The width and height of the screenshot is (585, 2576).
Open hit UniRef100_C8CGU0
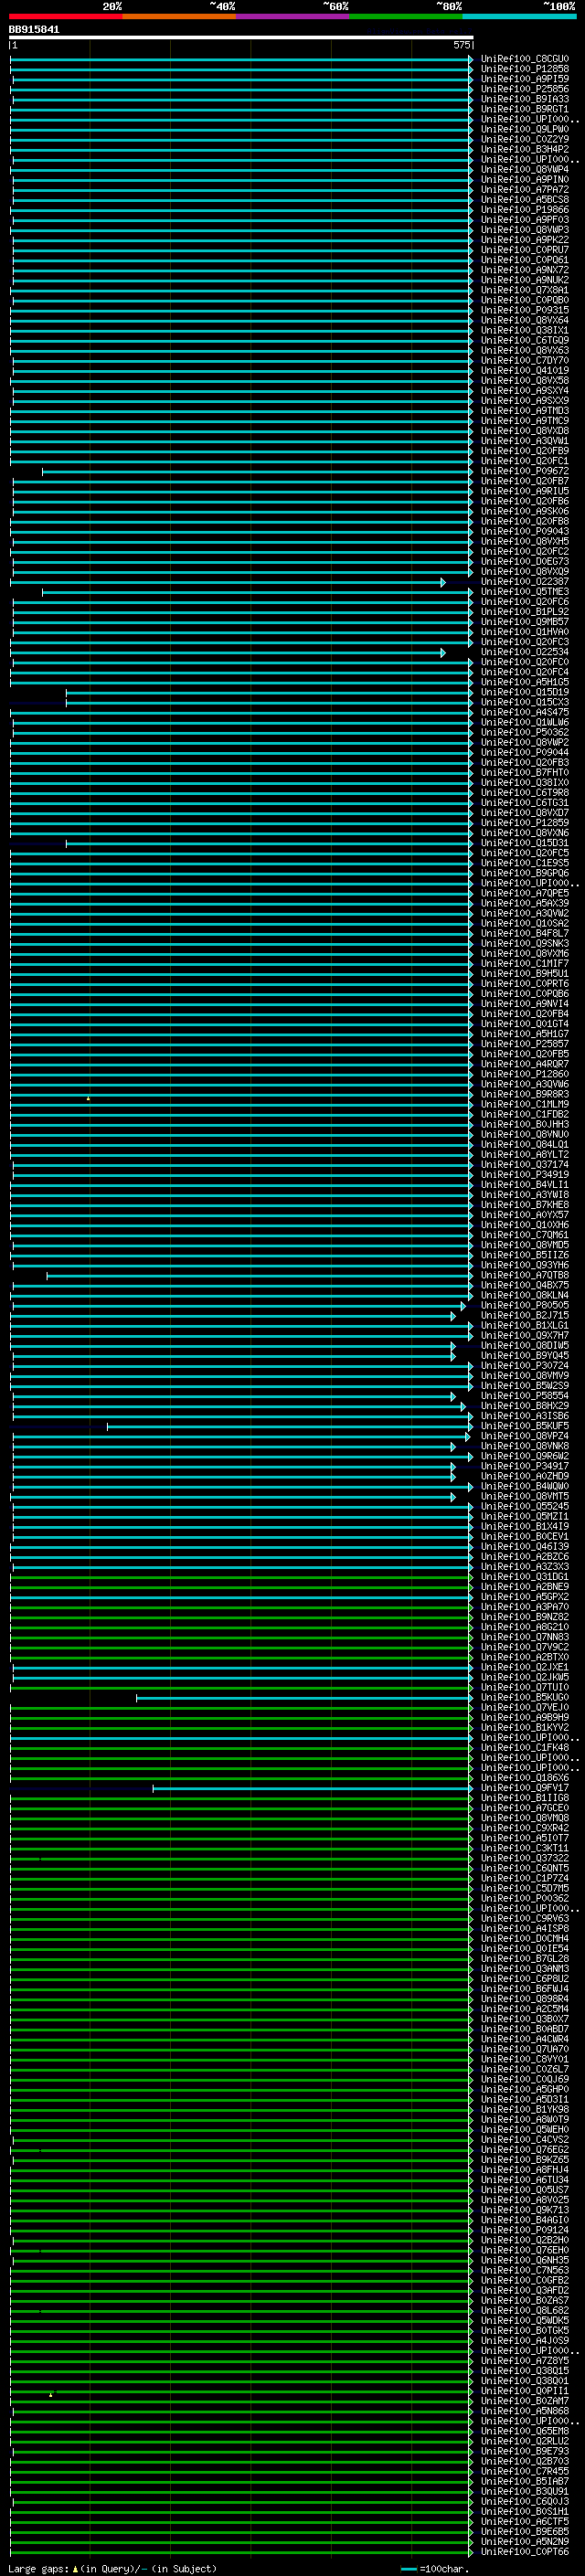click(x=524, y=59)
